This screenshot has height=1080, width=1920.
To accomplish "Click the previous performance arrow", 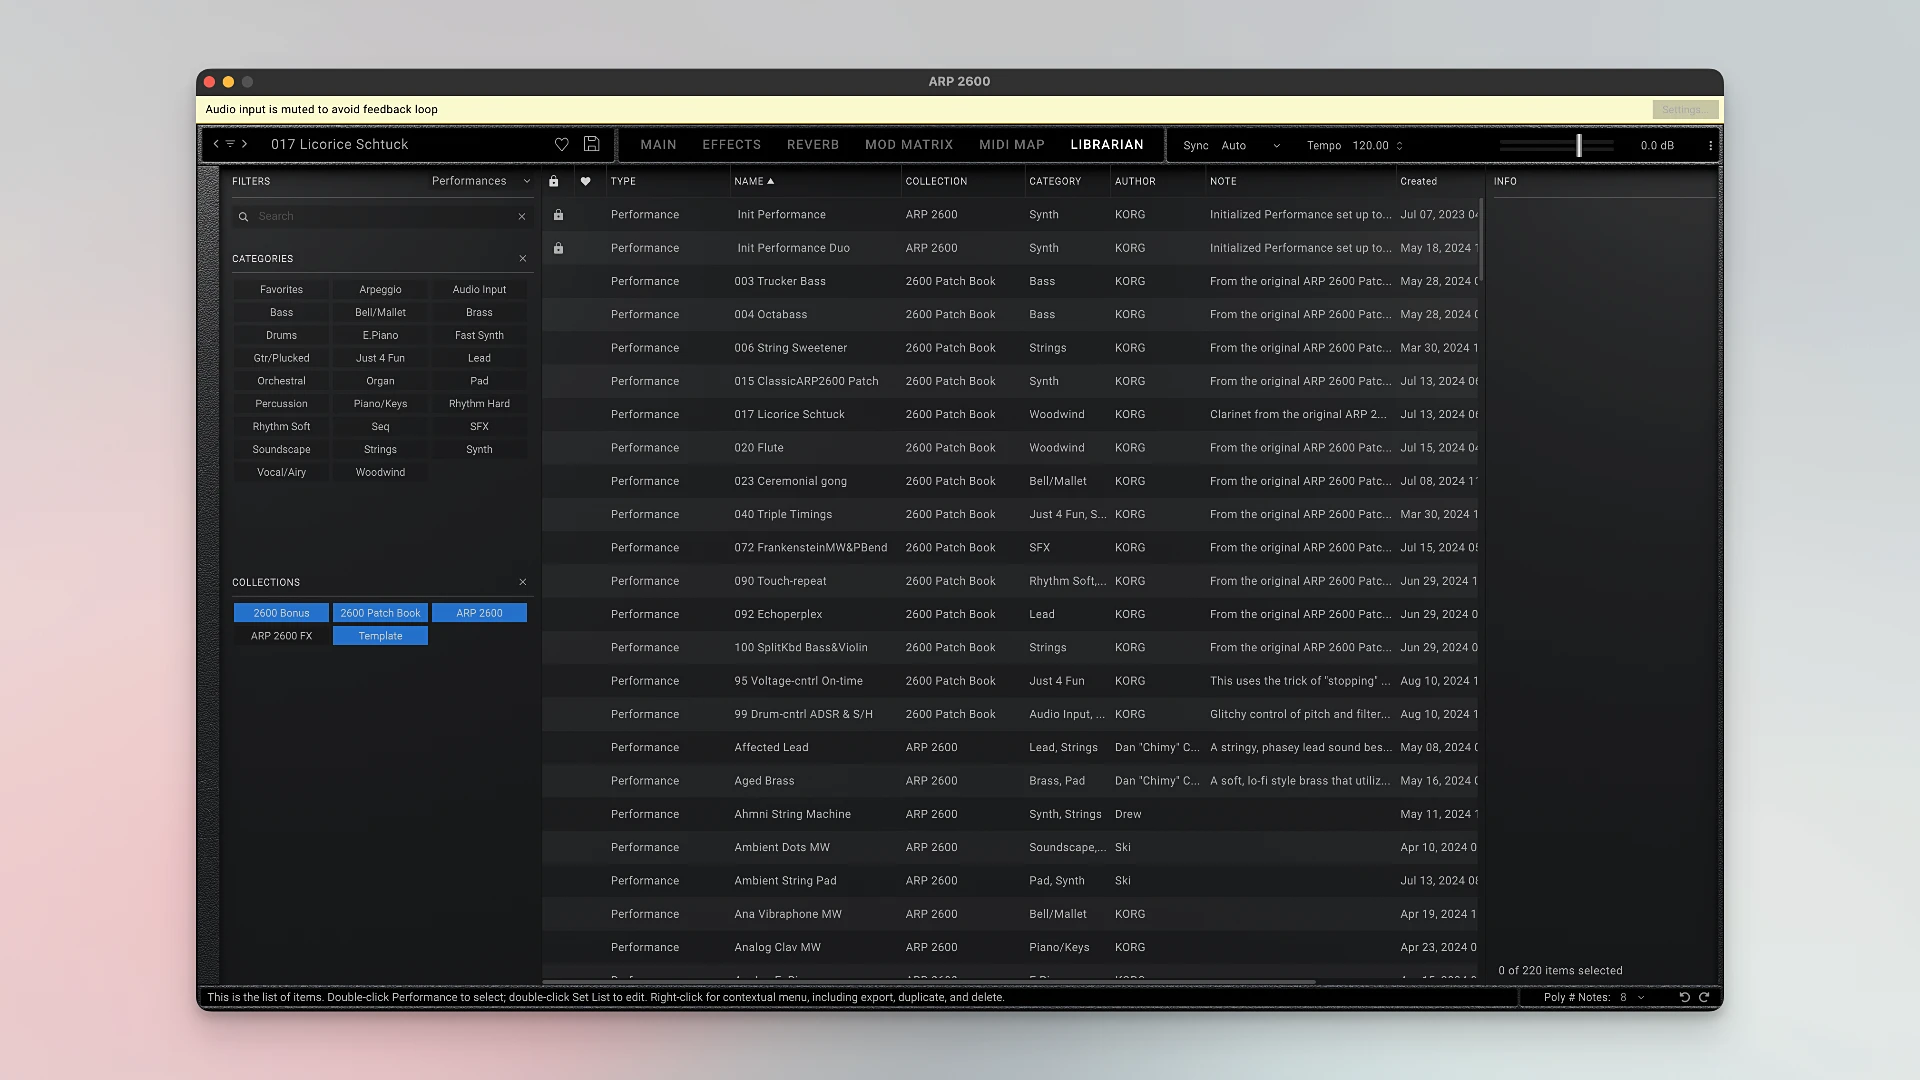I will 216,144.
